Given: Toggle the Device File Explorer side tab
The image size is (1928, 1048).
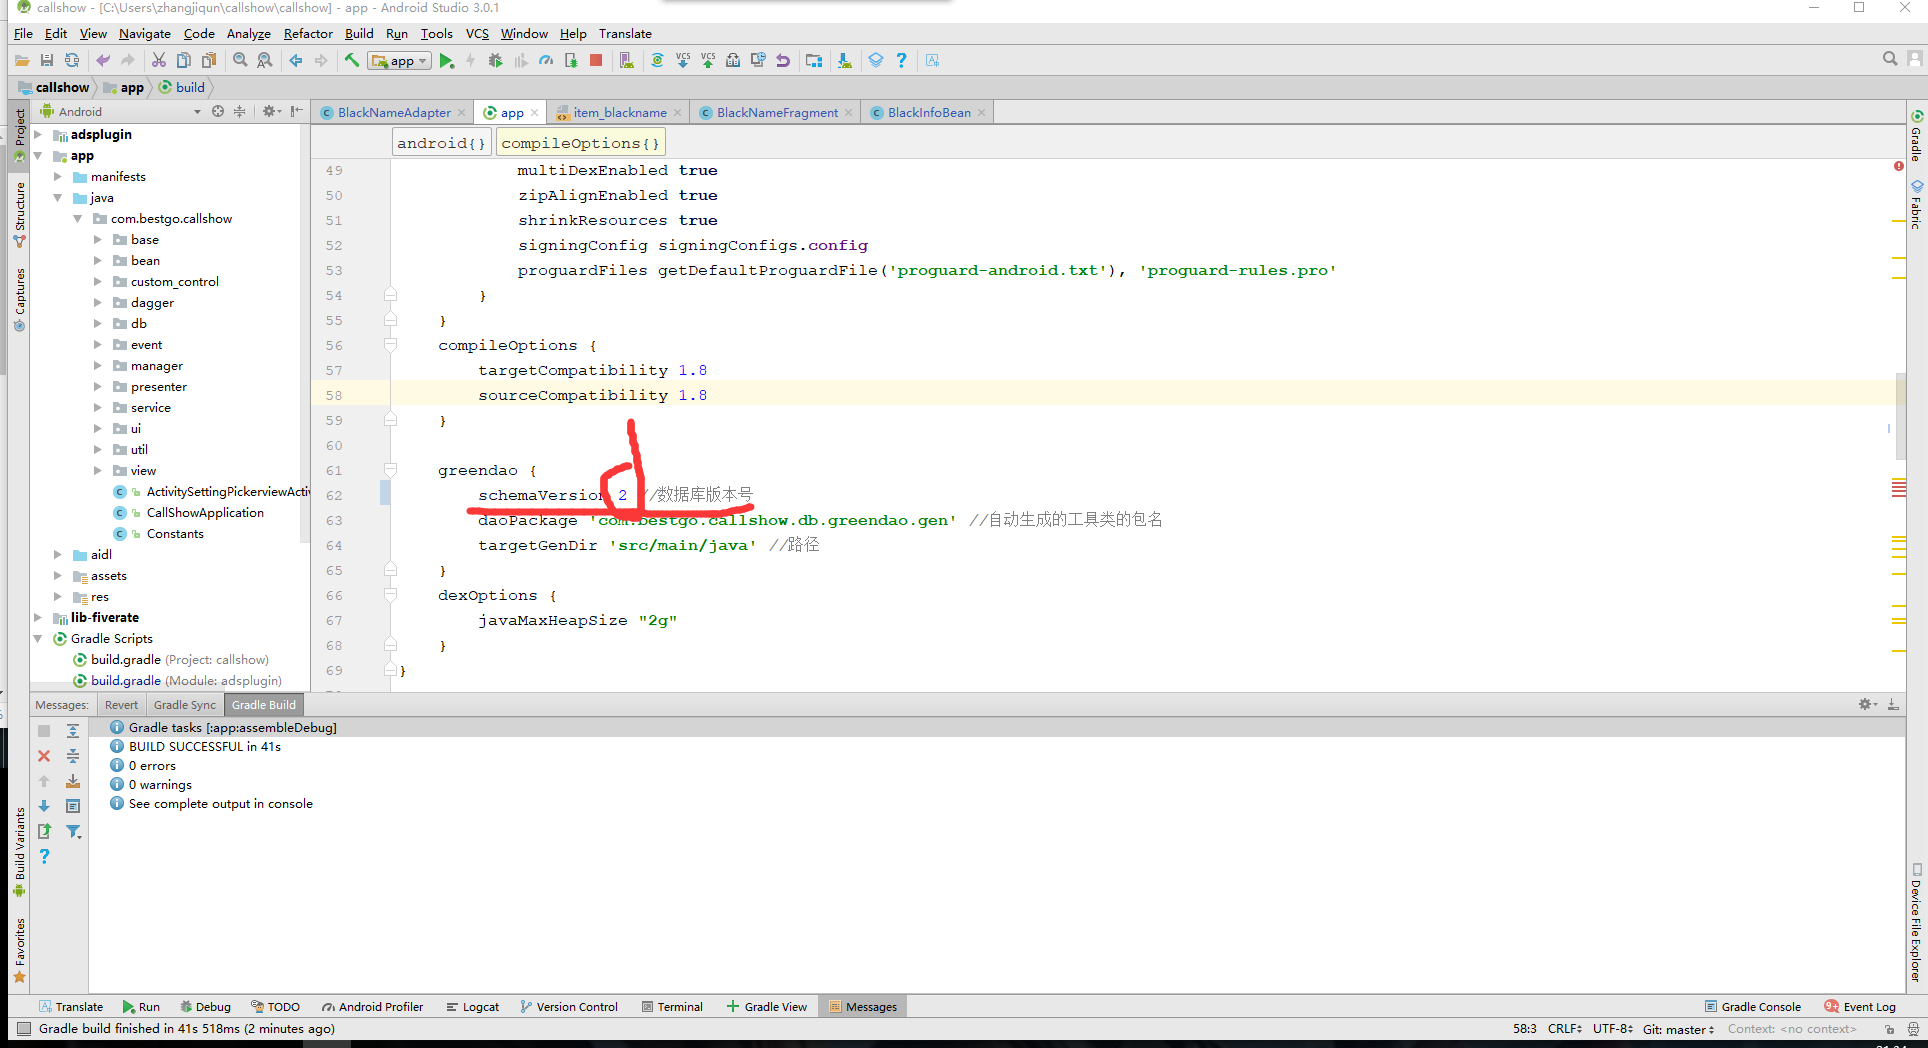Looking at the screenshot, I should coord(1917,923).
